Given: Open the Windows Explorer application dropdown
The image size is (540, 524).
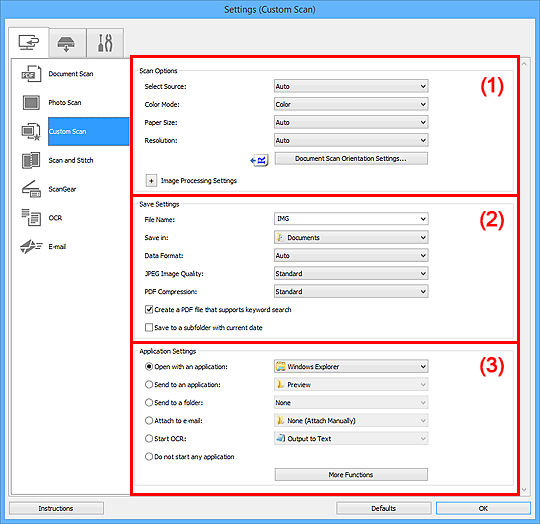Looking at the screenshot, I should click(x=351, y=367).
